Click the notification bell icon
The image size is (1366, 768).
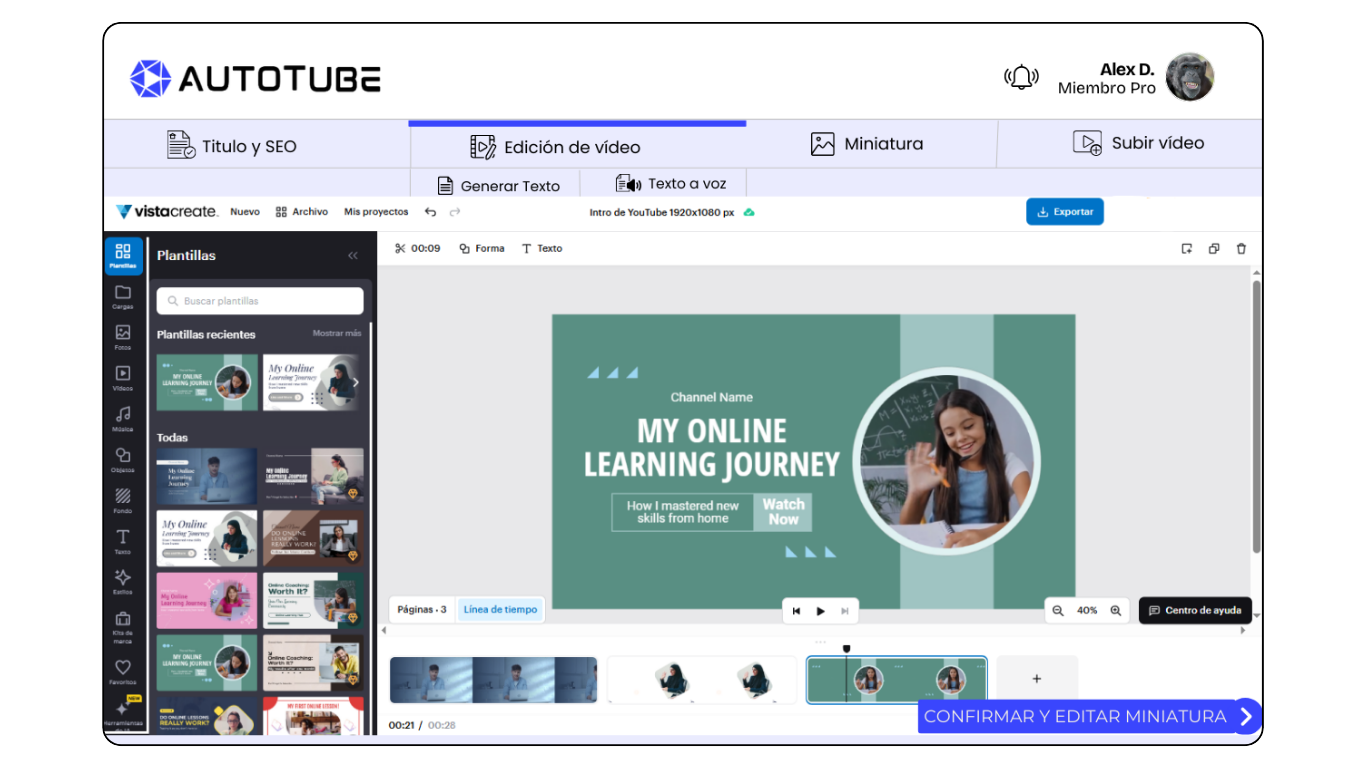pyautogui.click(x=1021, y=77)
